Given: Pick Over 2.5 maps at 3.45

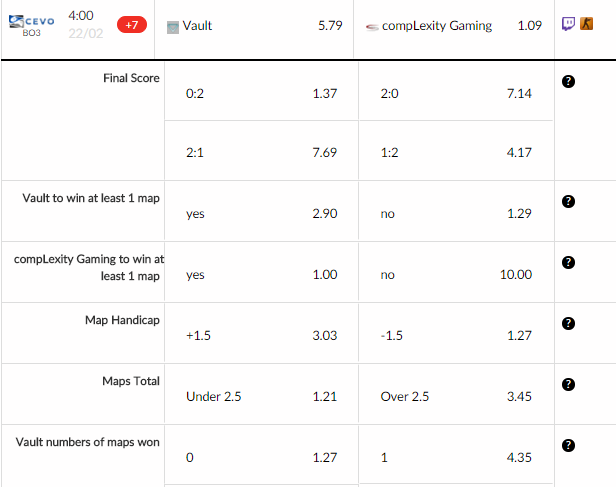Looking at the screenshot, I should tap(456, 396).
